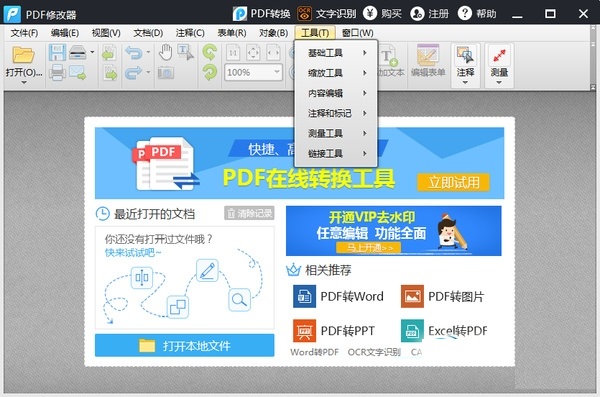The image size is (600, 397).
Task: Click the 注册 user icon
Action: click(417, 13)
